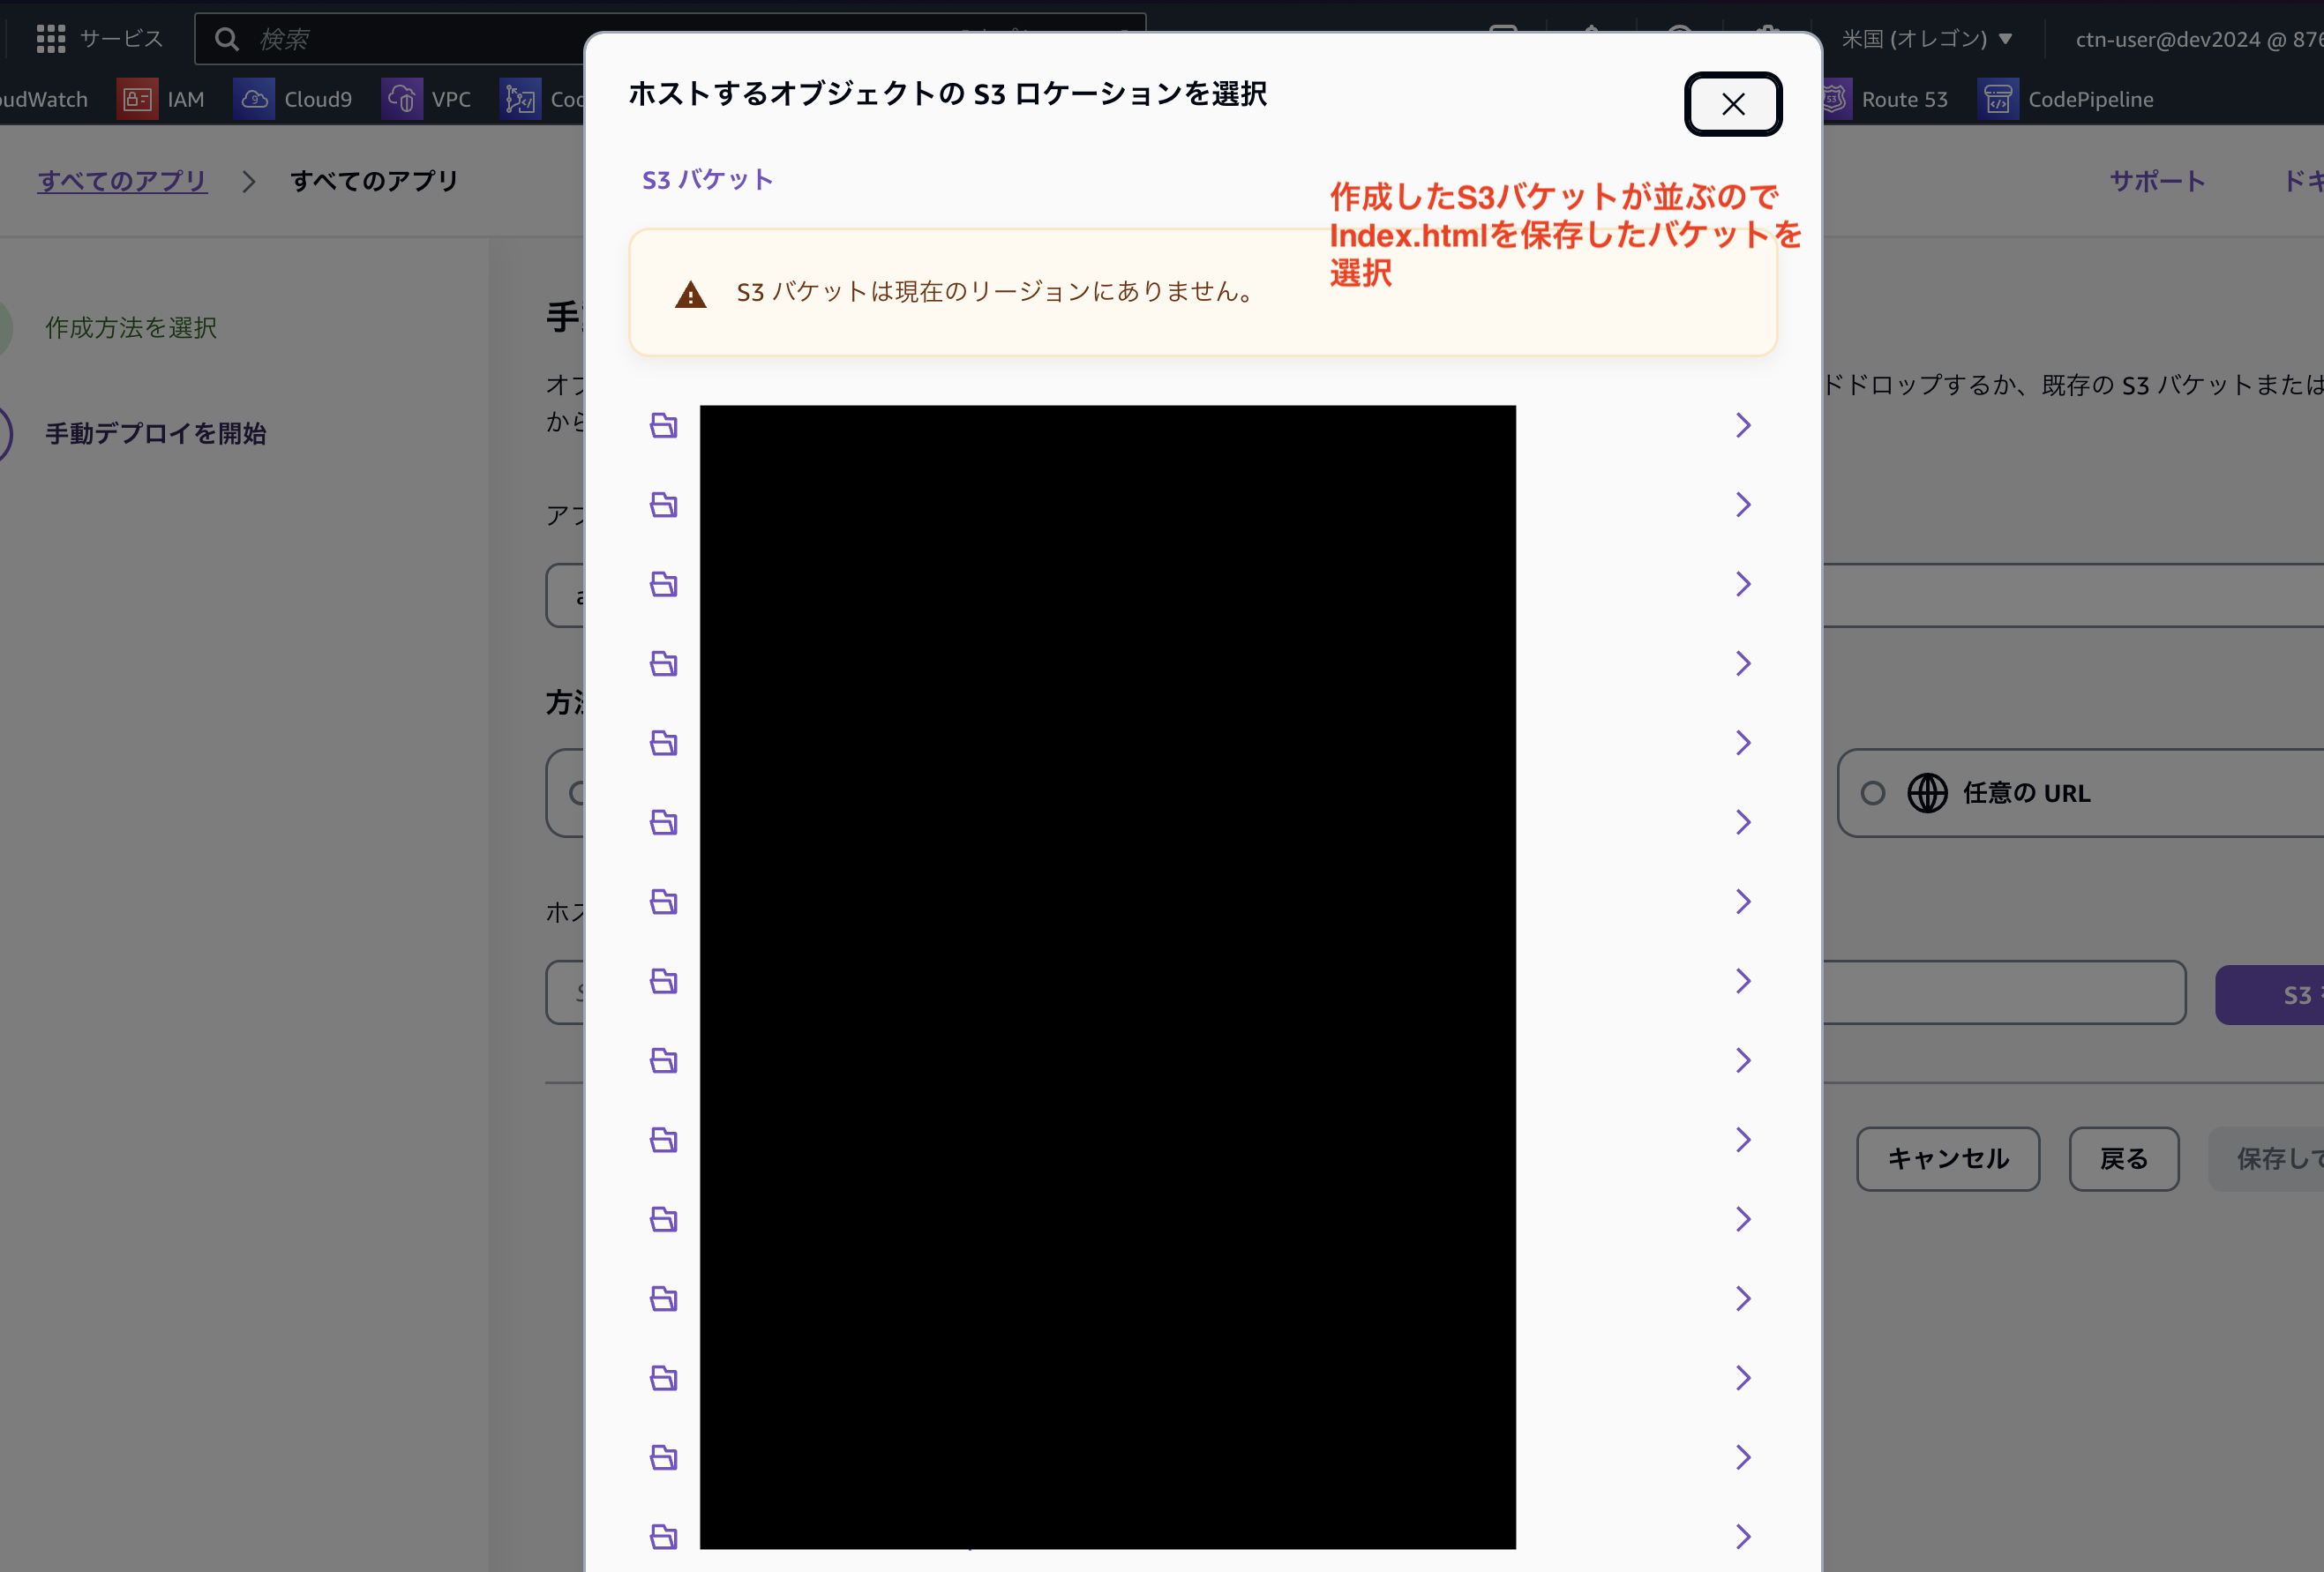Select the first S3 bucket folder icon
Screen dimensions: 2324x1572
[663, 425]
